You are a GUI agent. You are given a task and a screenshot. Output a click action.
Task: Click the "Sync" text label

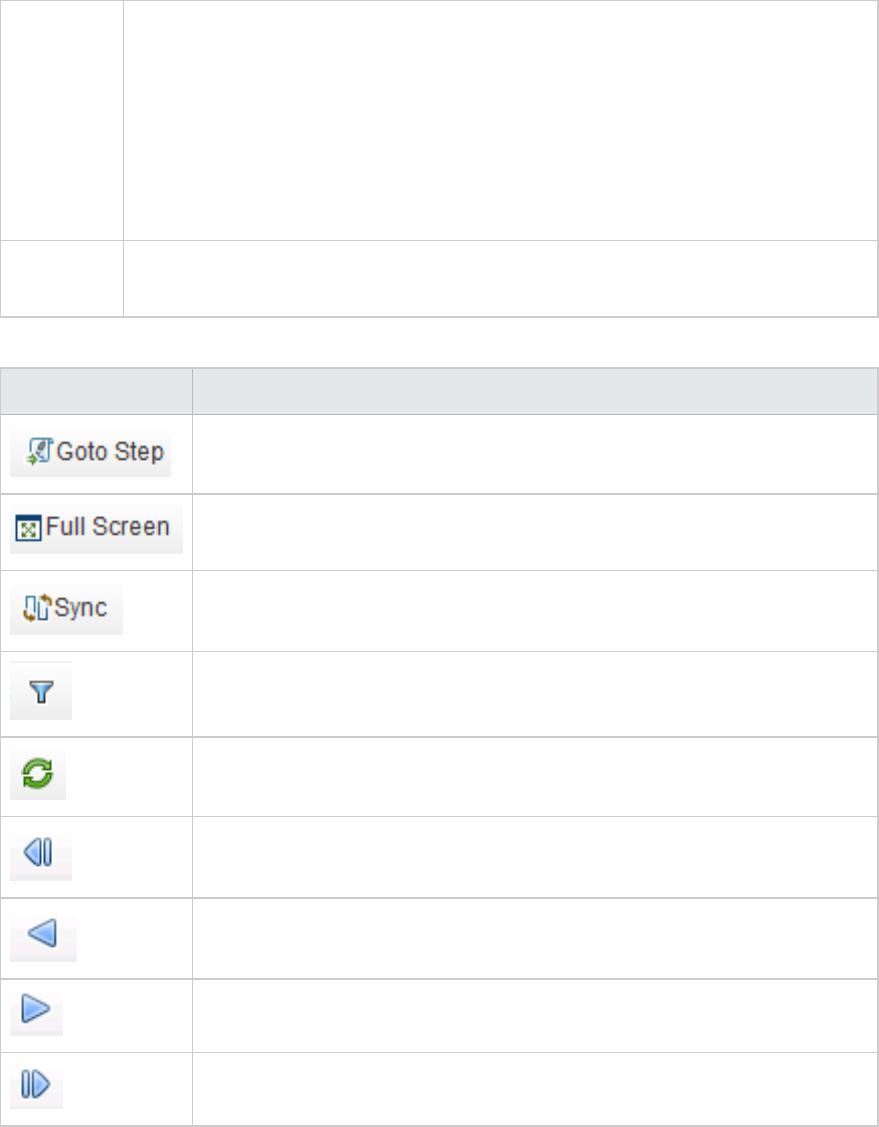80,608
